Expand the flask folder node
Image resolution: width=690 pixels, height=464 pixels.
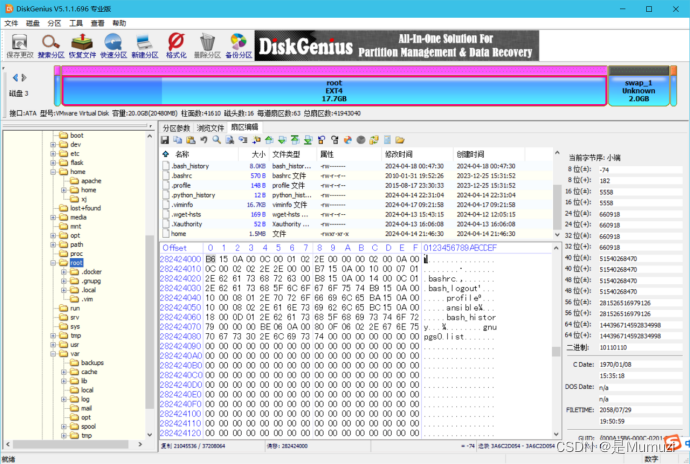(x=53, y=162)
